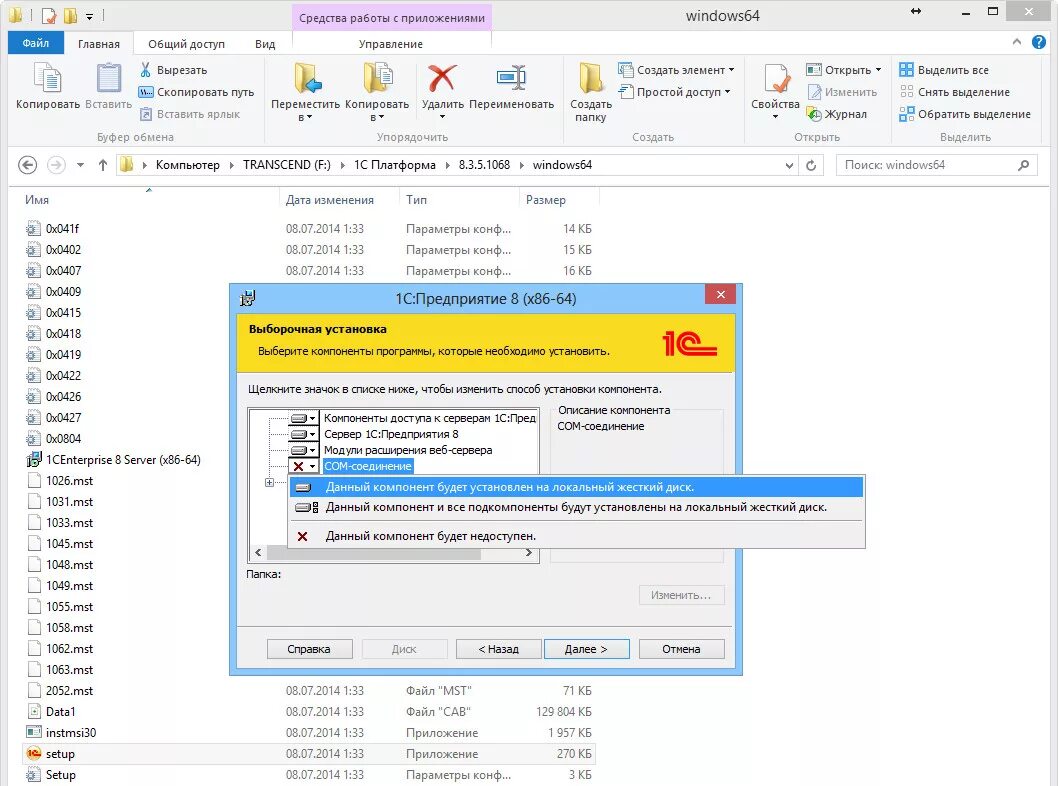Collapse the ribbon with the chevron
The width and height of the screenshot is (1058, 786).
(1017, 42)
